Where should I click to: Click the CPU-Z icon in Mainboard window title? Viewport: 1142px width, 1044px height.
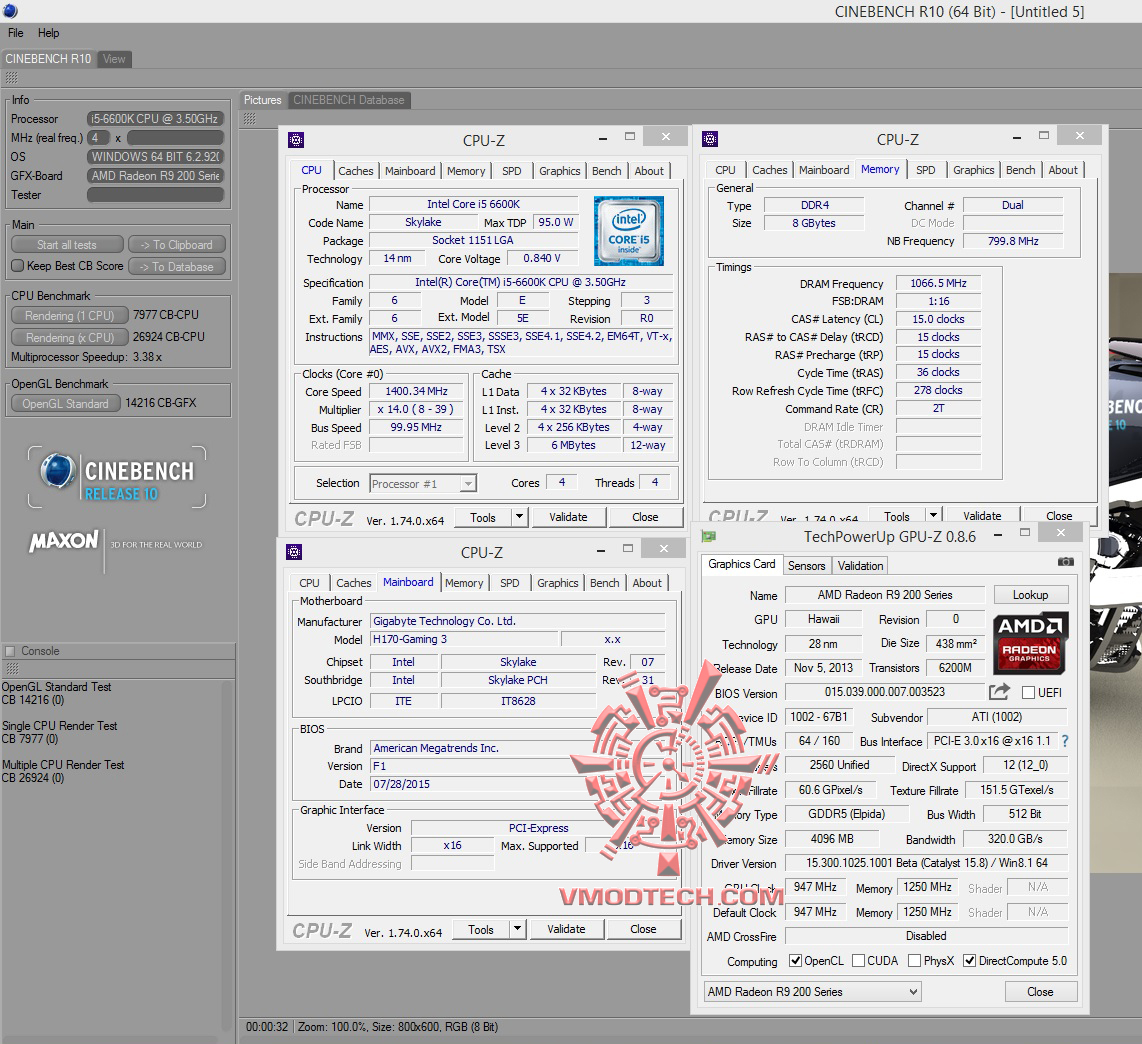294,552
